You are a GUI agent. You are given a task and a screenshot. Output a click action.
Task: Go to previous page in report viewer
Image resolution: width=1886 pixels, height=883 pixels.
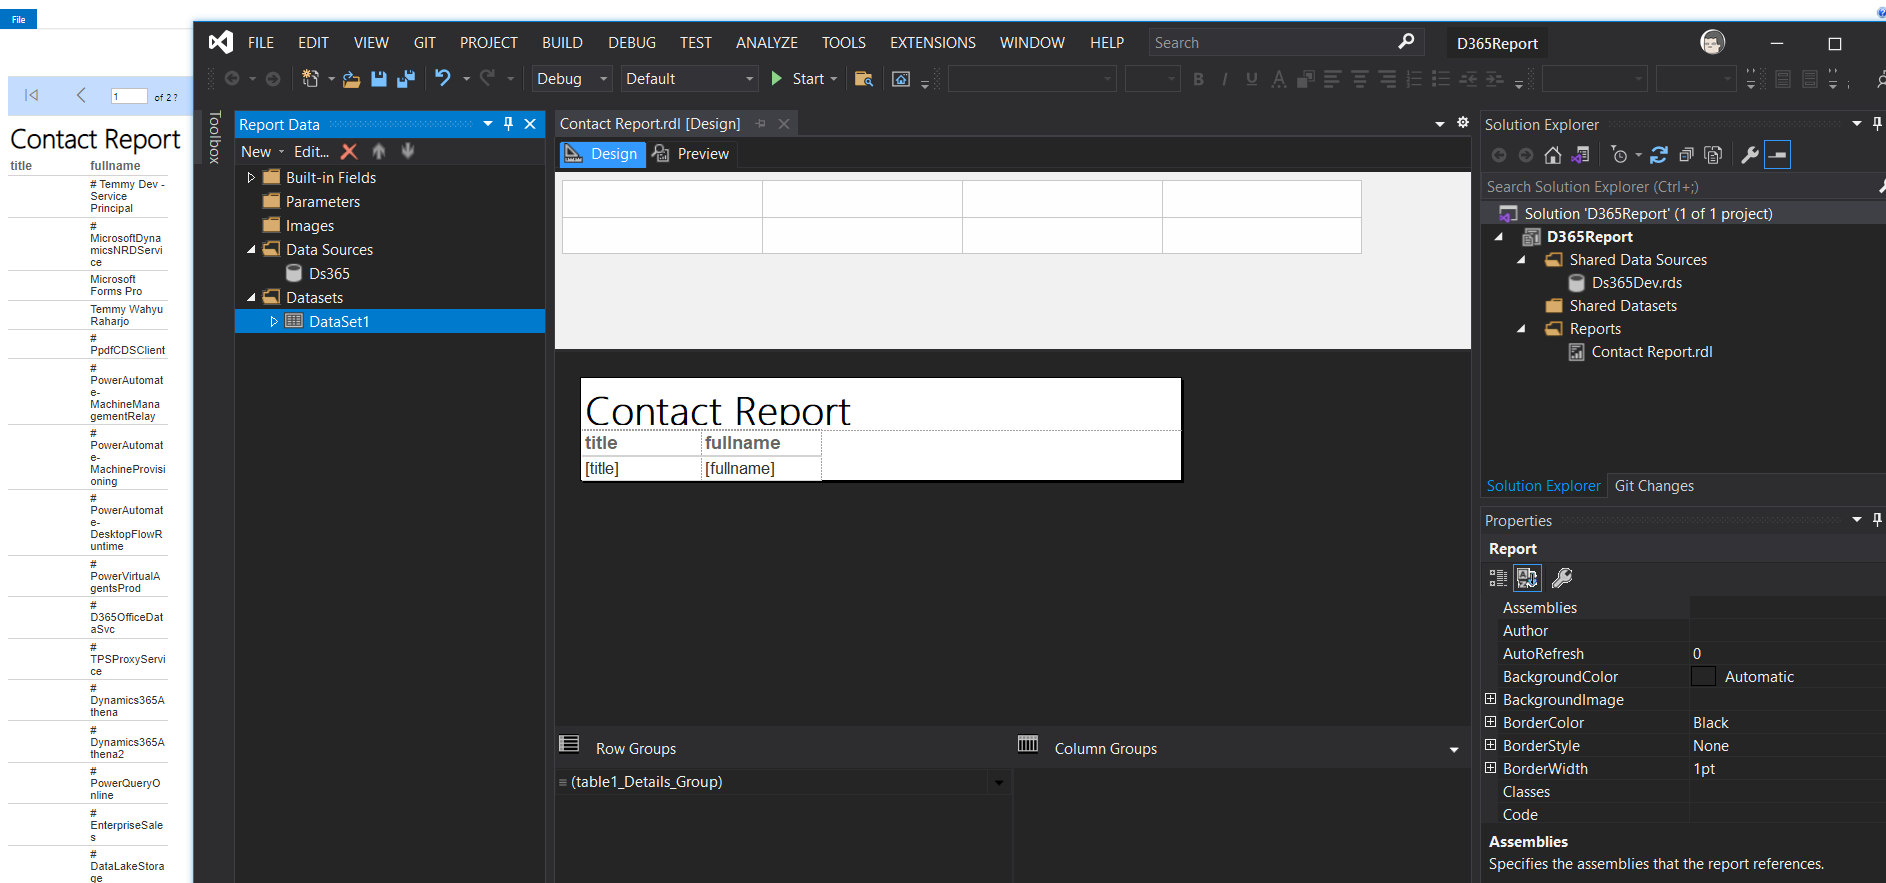(x=81, y=95)
